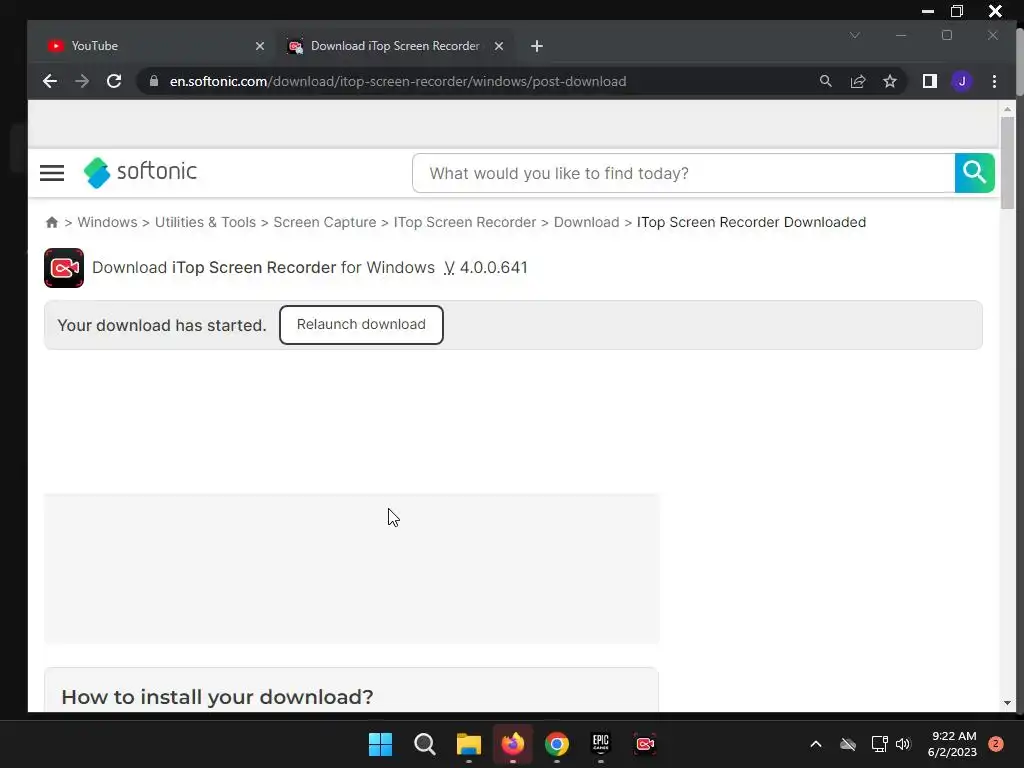Submit search with the teal magnifier button
This screenshot has width=1024, height=768.
coord(974,173)
